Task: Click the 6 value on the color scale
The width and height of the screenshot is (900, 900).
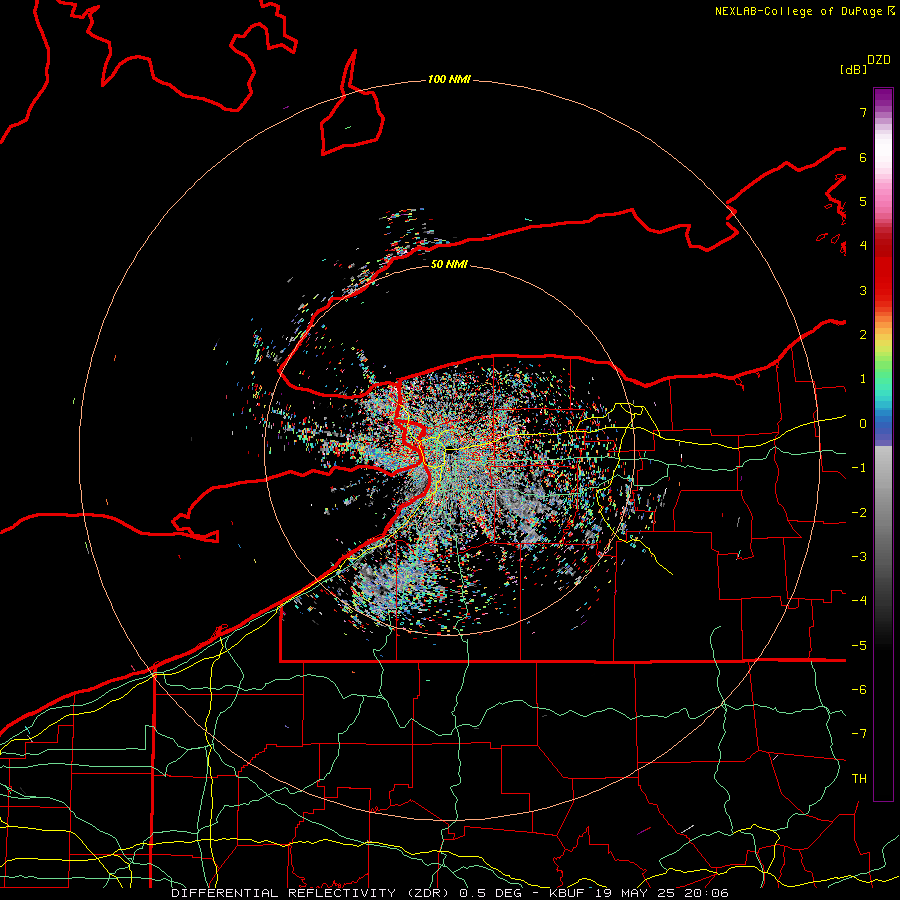Action: click(x=863, y=157)
